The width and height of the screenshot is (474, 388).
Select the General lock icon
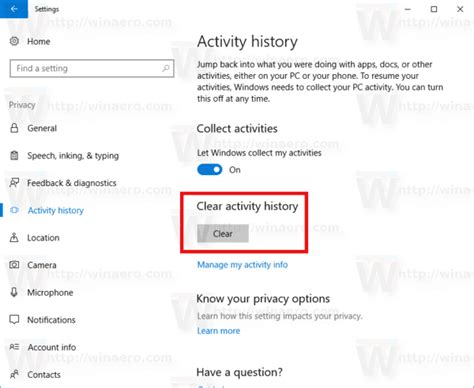[14, 128]
